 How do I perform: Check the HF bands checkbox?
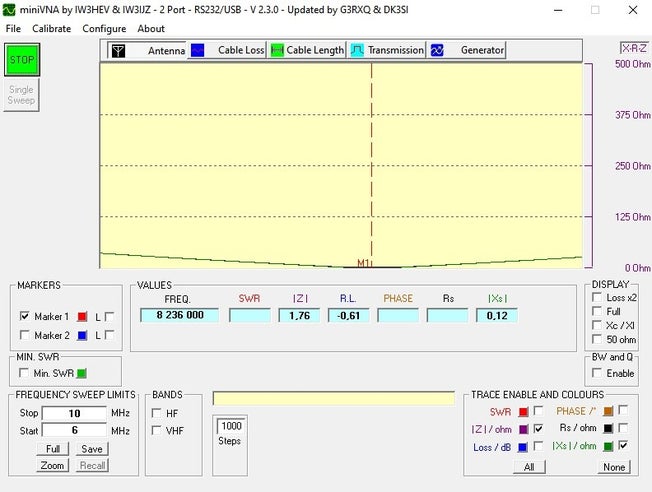coord(157,412)
